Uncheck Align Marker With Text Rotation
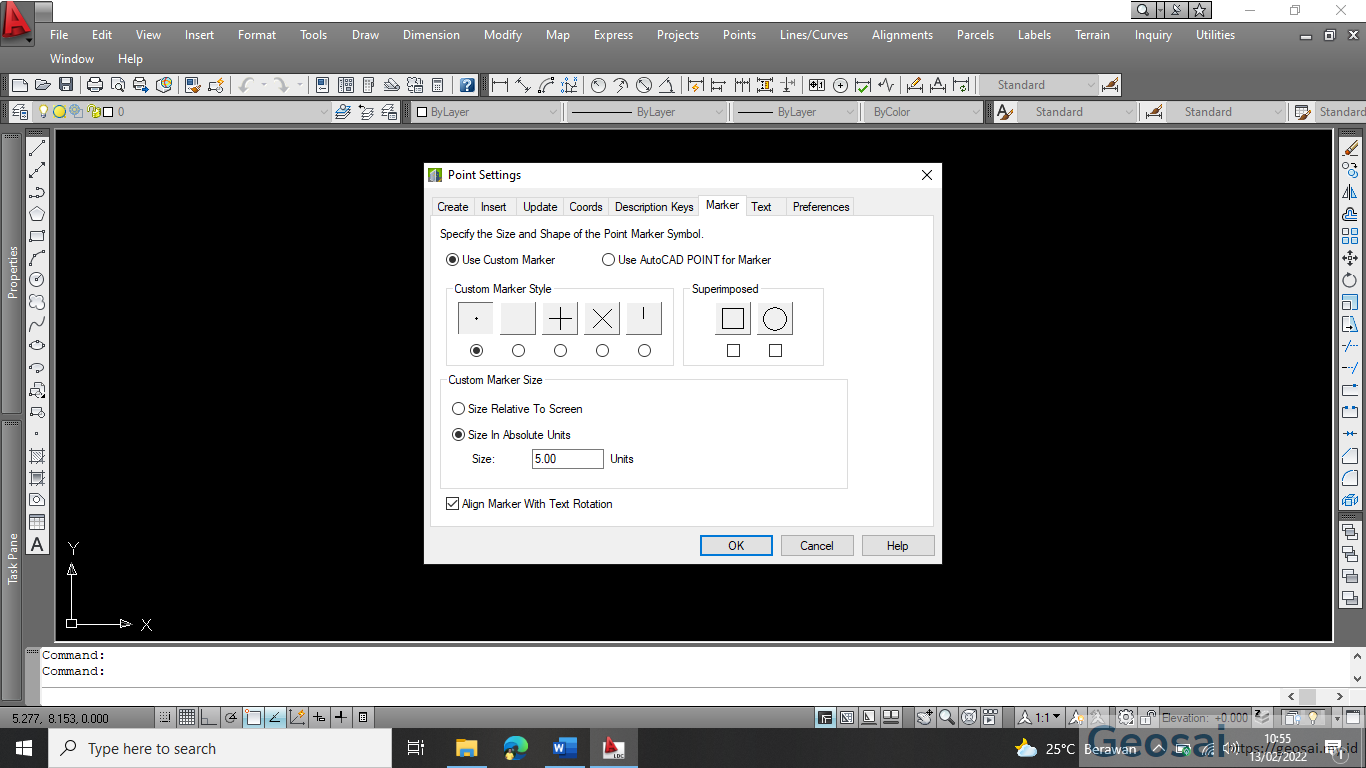1366x768 pixels. pos(452,504)
